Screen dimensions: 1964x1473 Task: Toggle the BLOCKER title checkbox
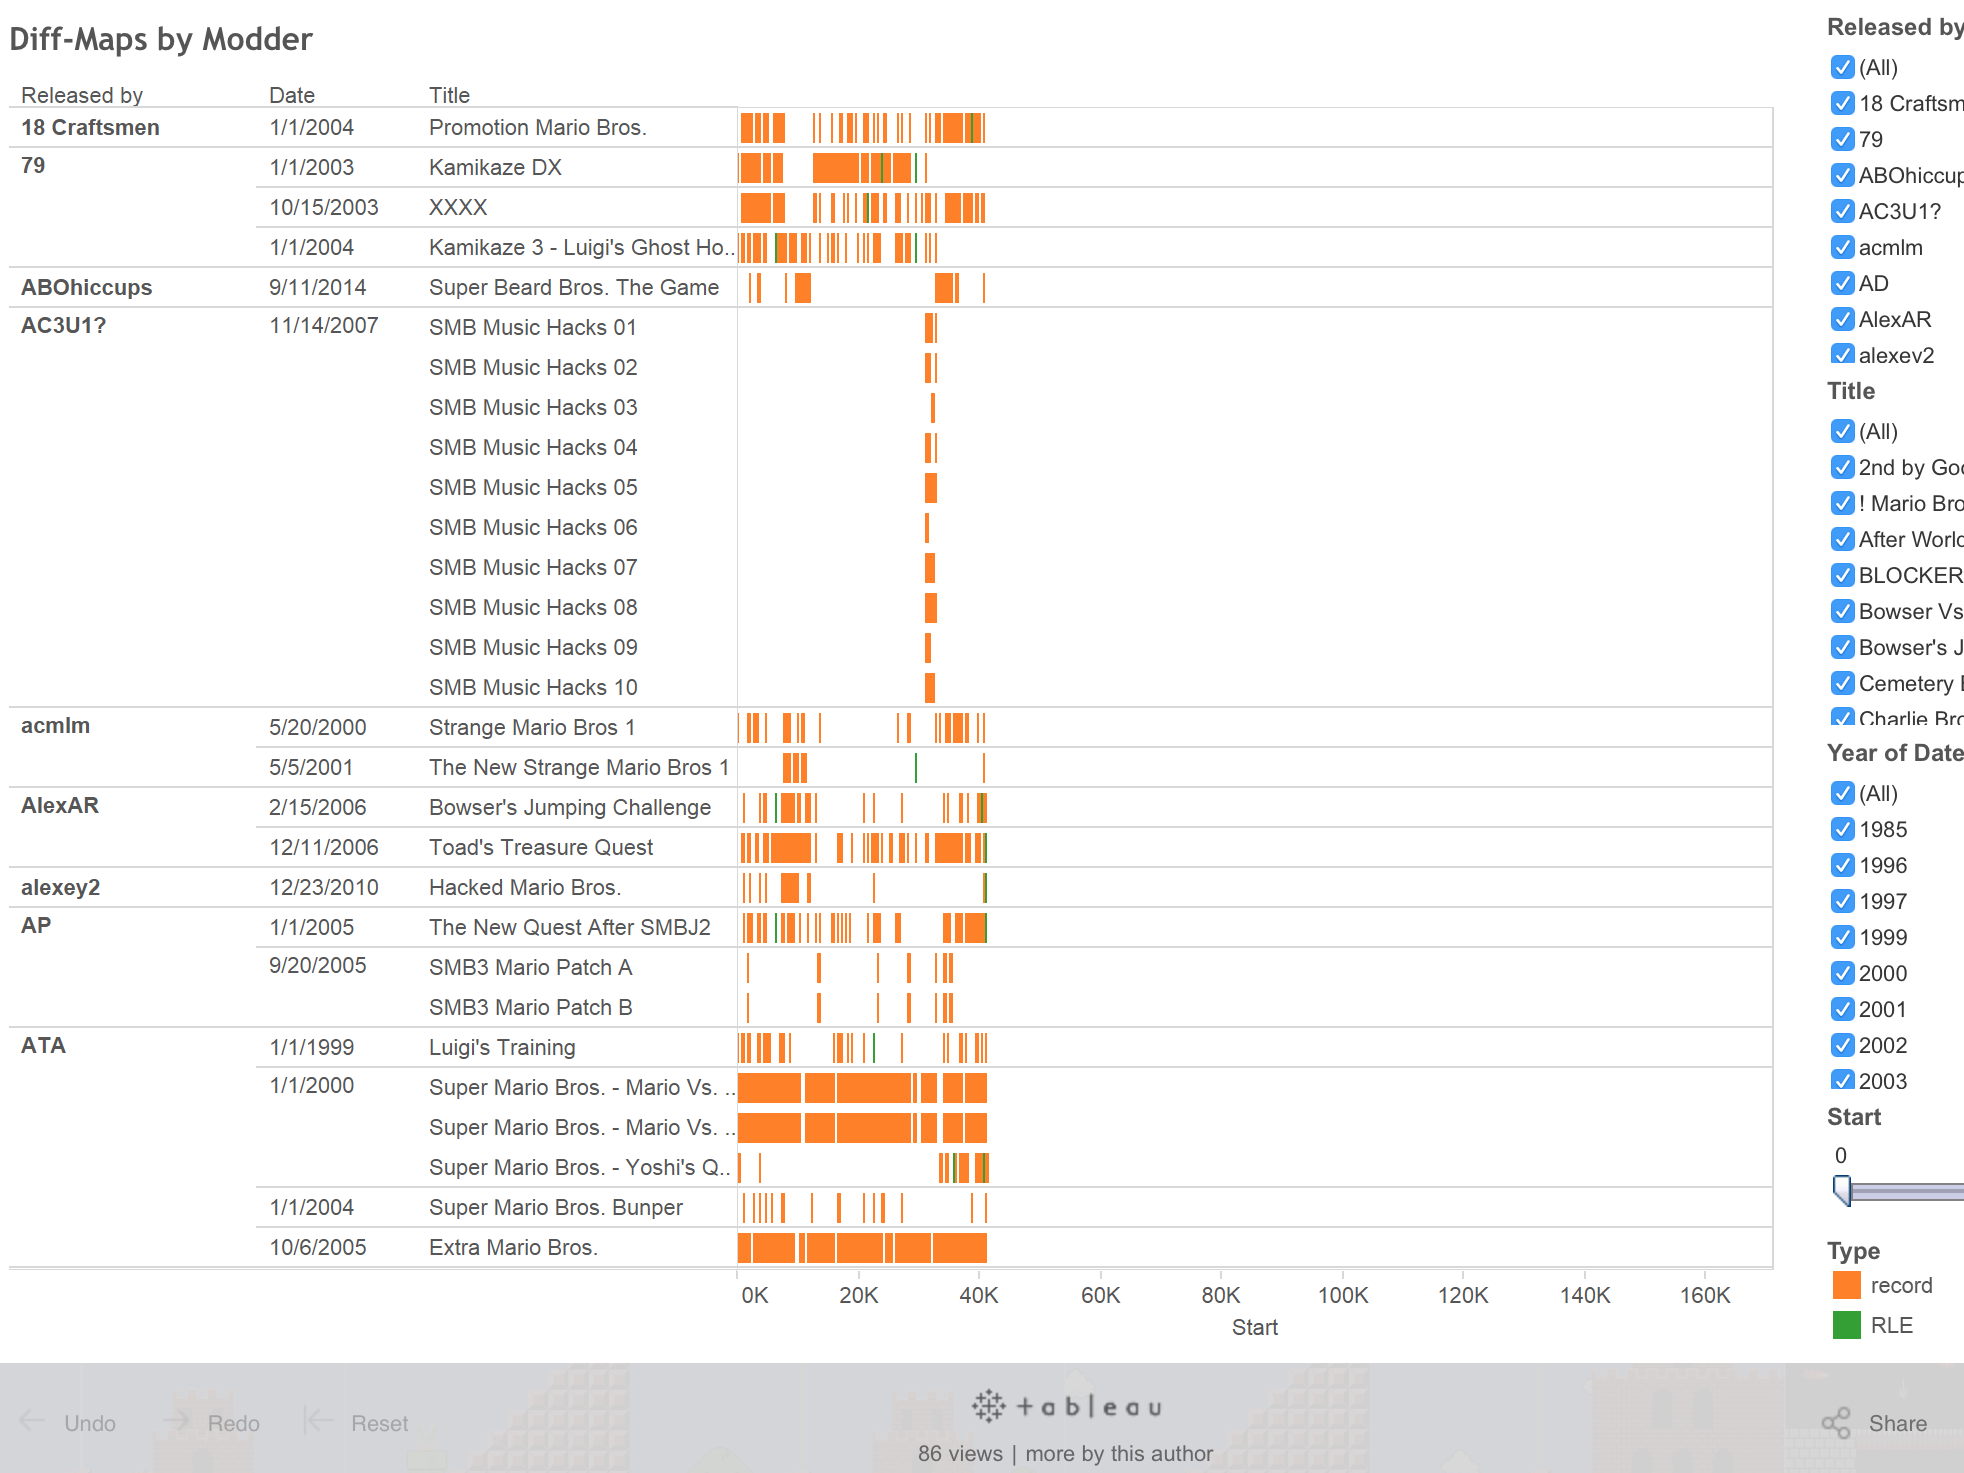click(1842, 575)
